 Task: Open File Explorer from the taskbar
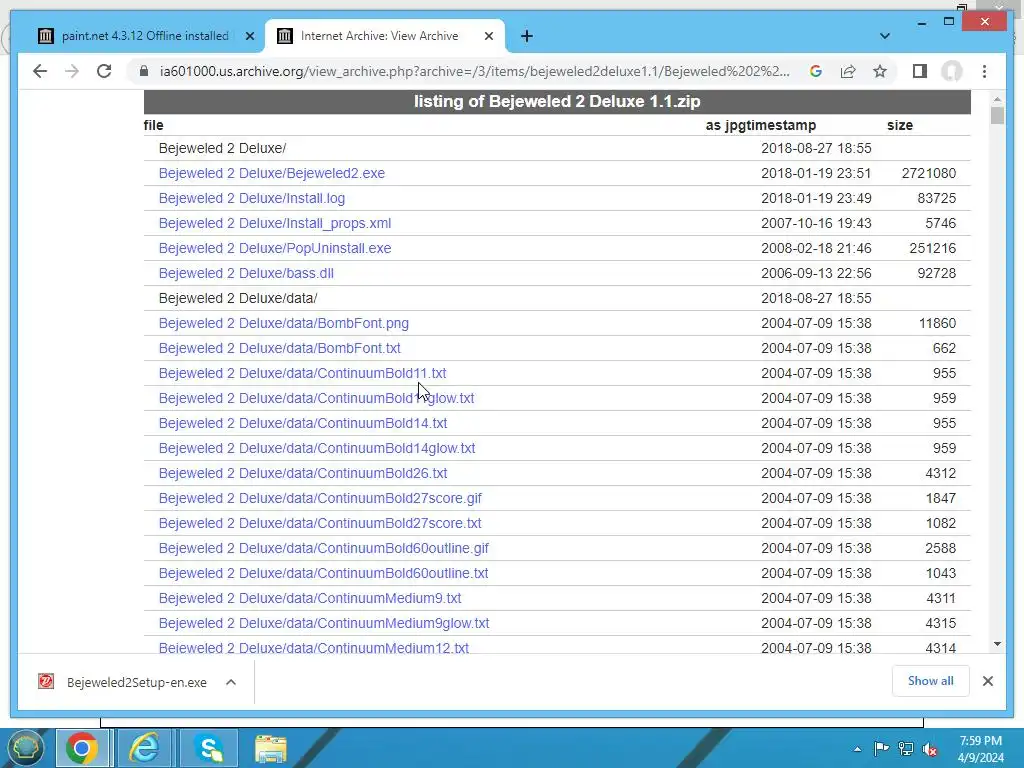[270, 748]
